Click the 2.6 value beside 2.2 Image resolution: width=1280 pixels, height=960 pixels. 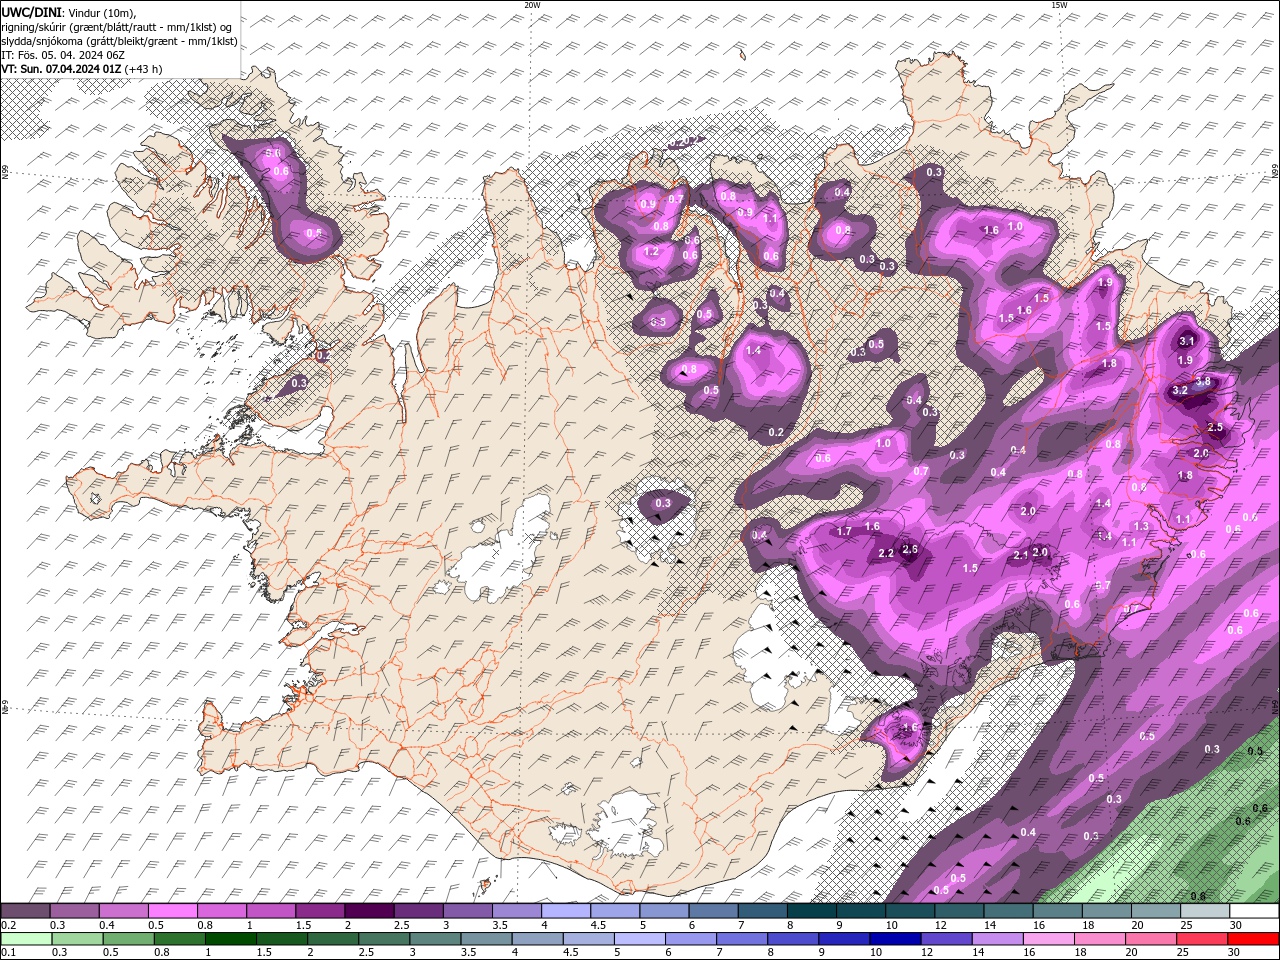point(910,549)
